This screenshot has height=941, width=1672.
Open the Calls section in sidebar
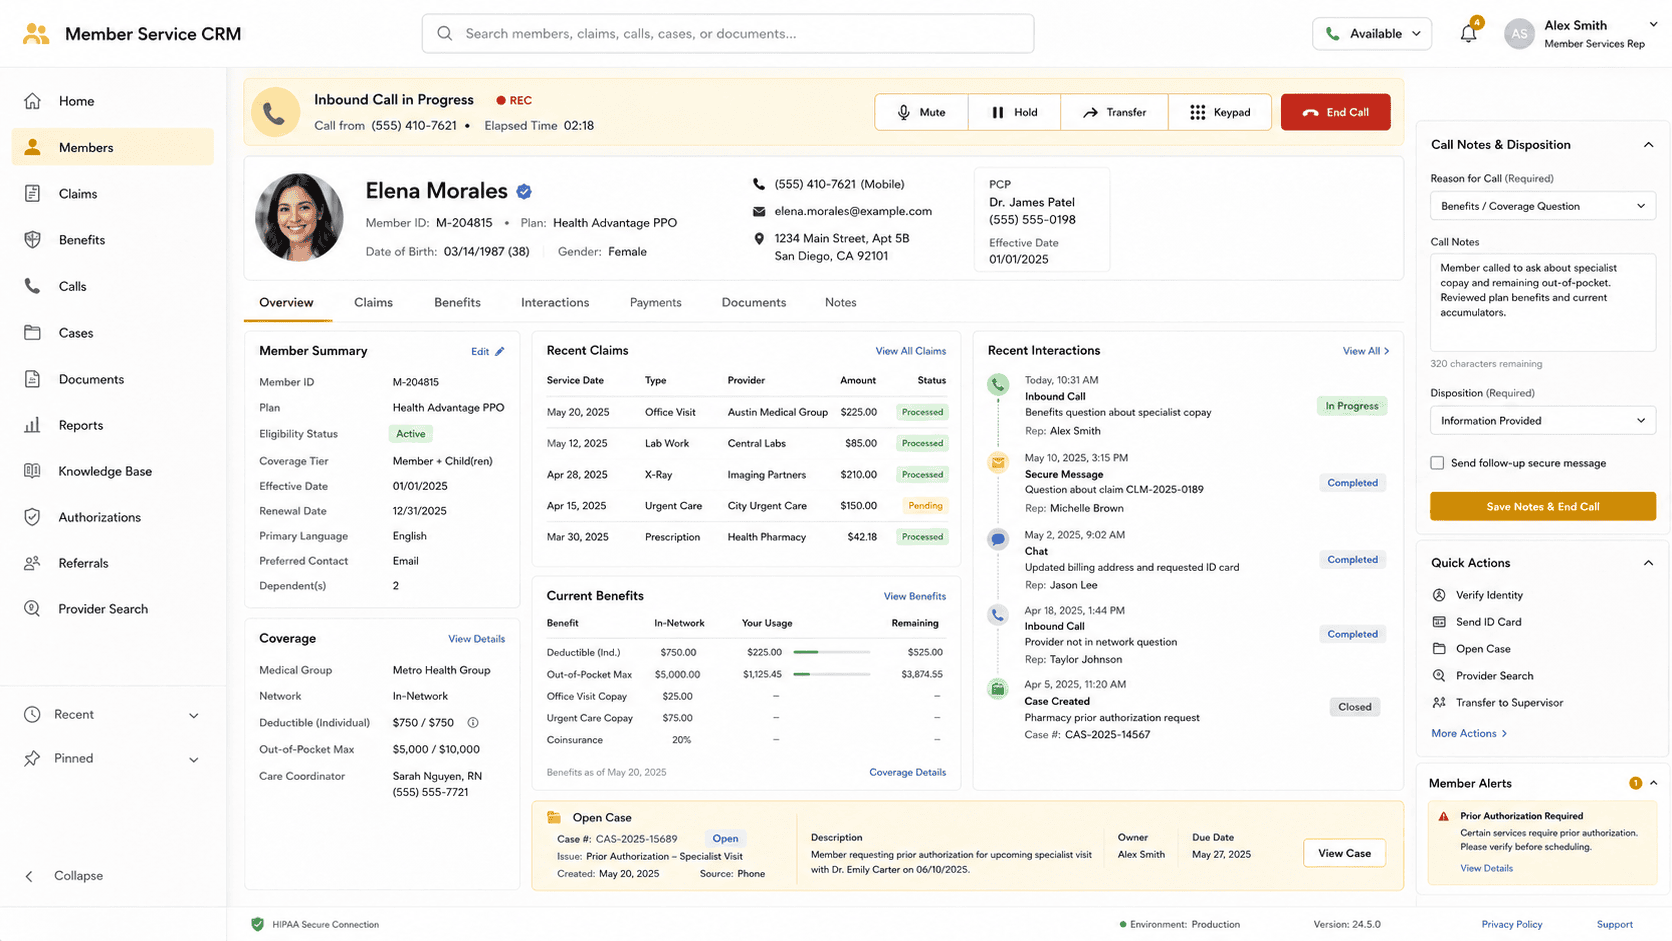click(x=112, y=286)
